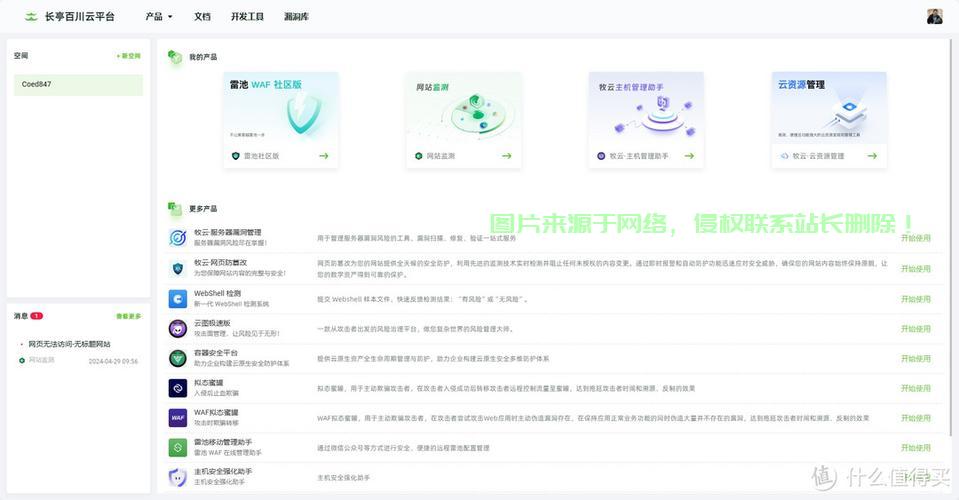
Task: Click the 2024-04-29 09:56 message timestamp
Action: click(113, 361)
